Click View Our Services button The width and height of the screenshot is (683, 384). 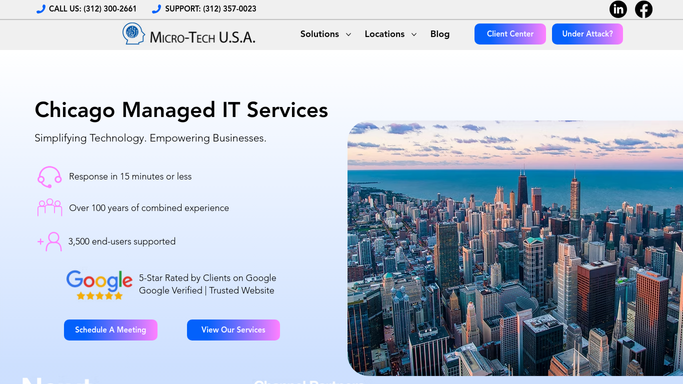tap(233, 330)
